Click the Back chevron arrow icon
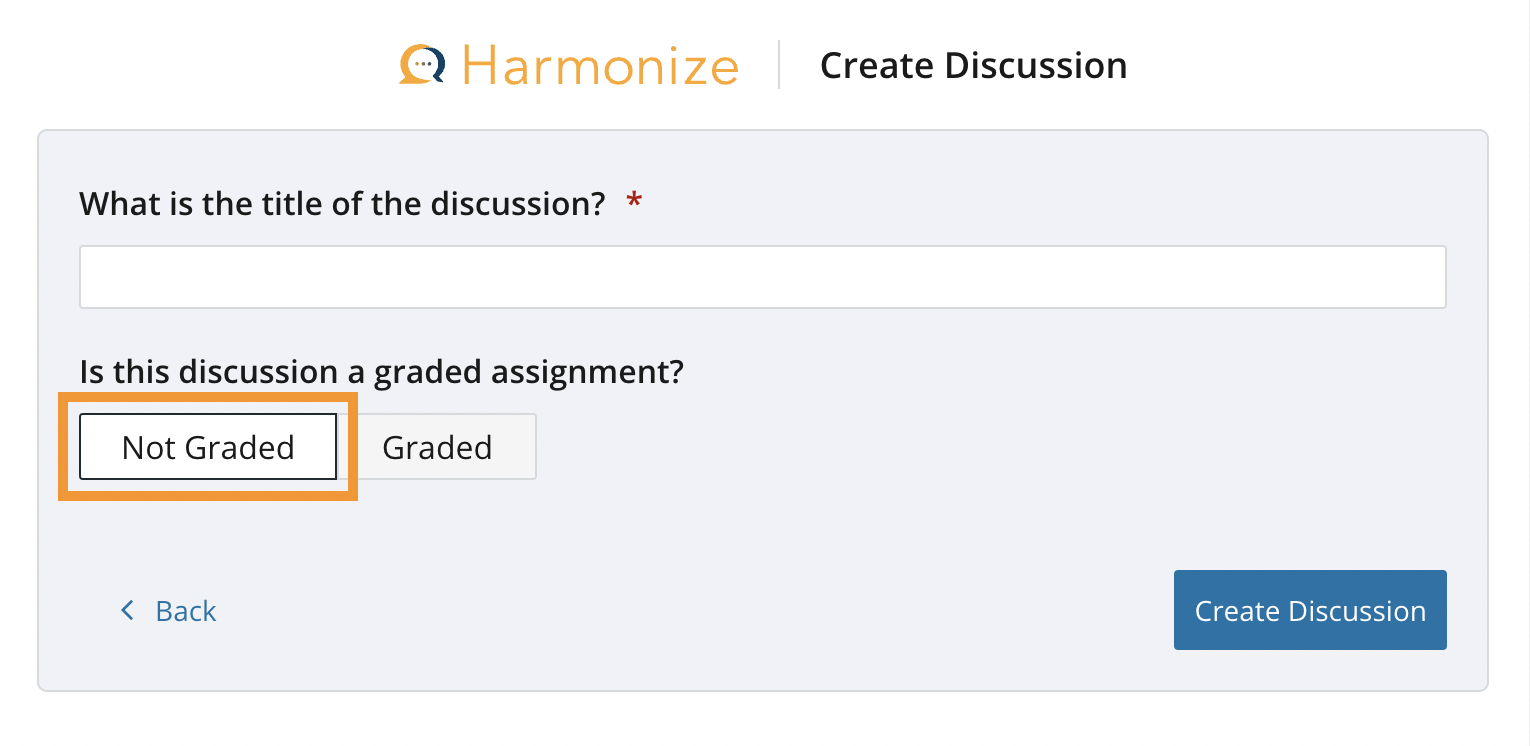1530x746 pixels. 127,610
